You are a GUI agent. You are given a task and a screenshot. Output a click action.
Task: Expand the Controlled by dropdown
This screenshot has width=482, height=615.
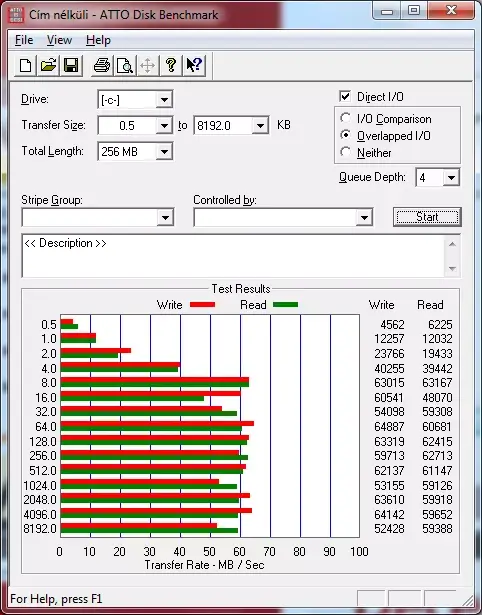[x=364, y=217]
